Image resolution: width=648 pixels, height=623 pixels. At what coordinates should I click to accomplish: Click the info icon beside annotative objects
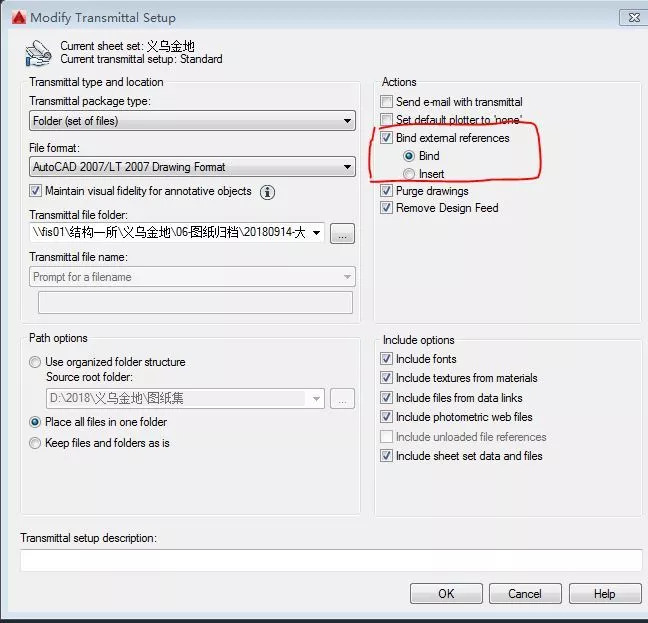point(267,192)
